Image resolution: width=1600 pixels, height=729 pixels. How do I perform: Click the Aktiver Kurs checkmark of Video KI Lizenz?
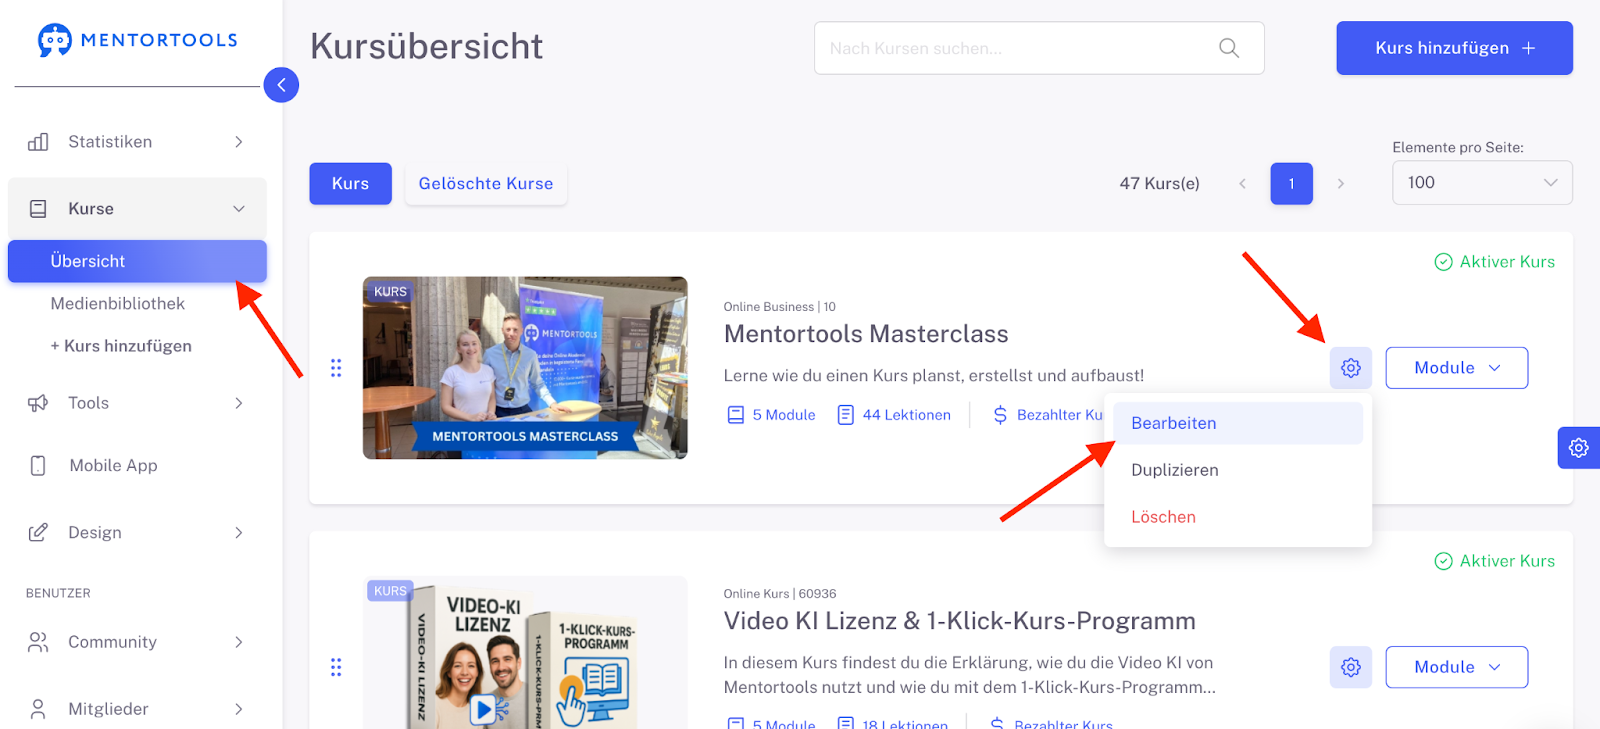[x=1444, y=561]
